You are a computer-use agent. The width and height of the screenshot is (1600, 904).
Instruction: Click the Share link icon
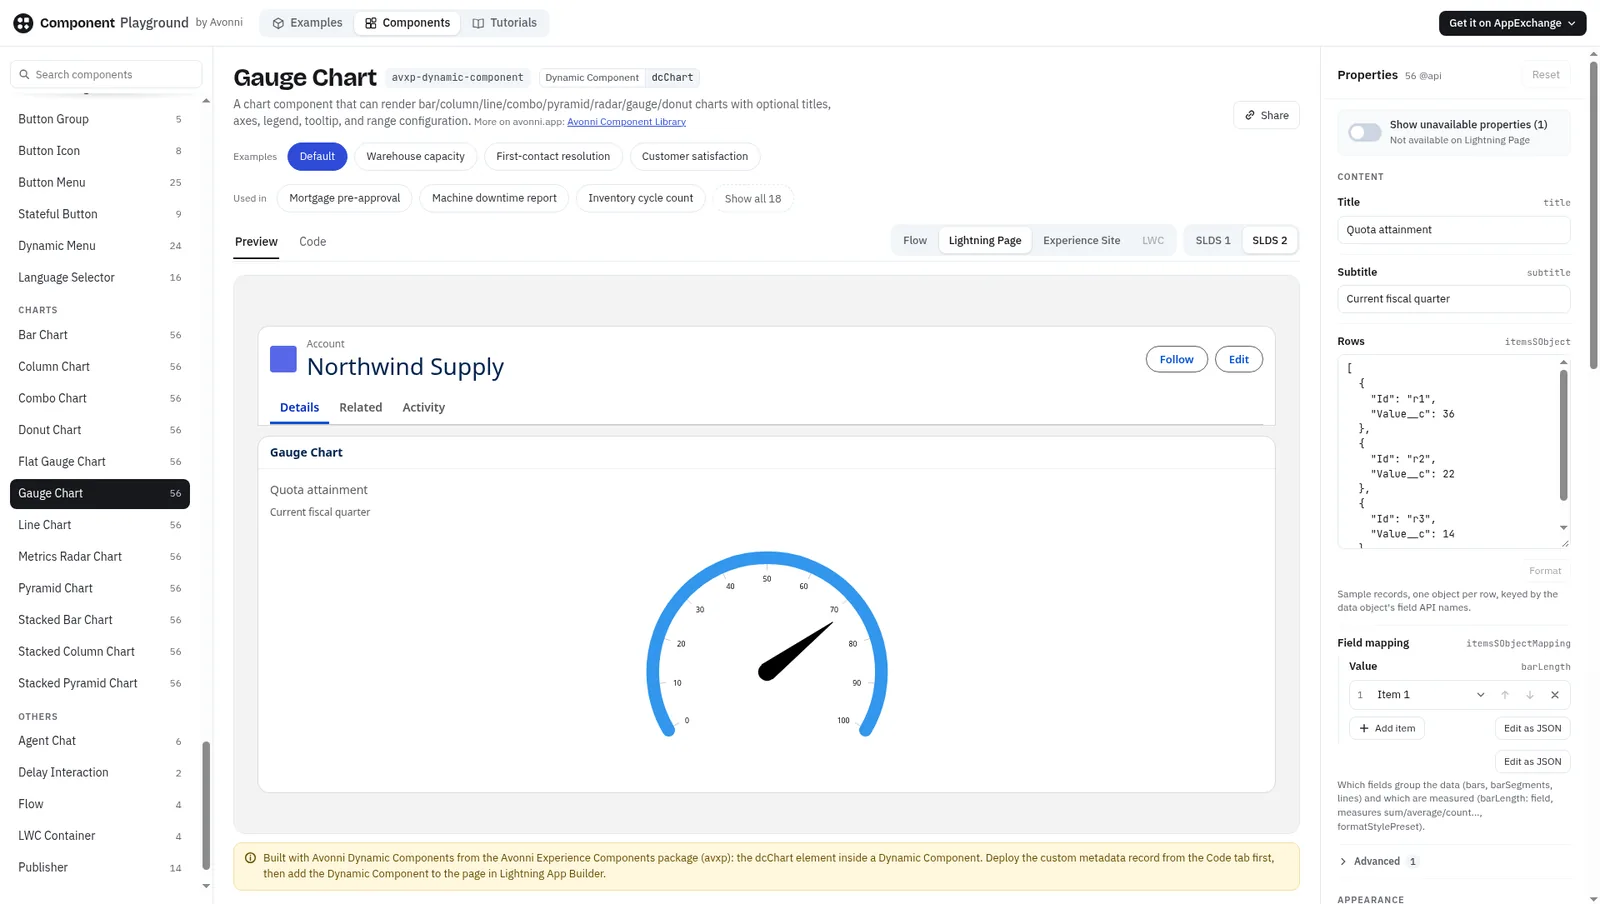tap(1250, 115)
